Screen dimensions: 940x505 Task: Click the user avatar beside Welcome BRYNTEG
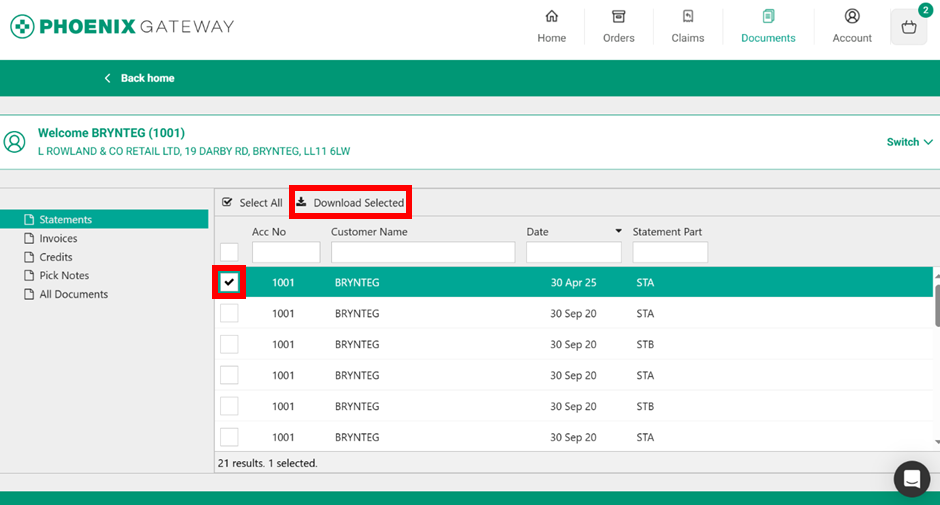(x=15, y=141)
